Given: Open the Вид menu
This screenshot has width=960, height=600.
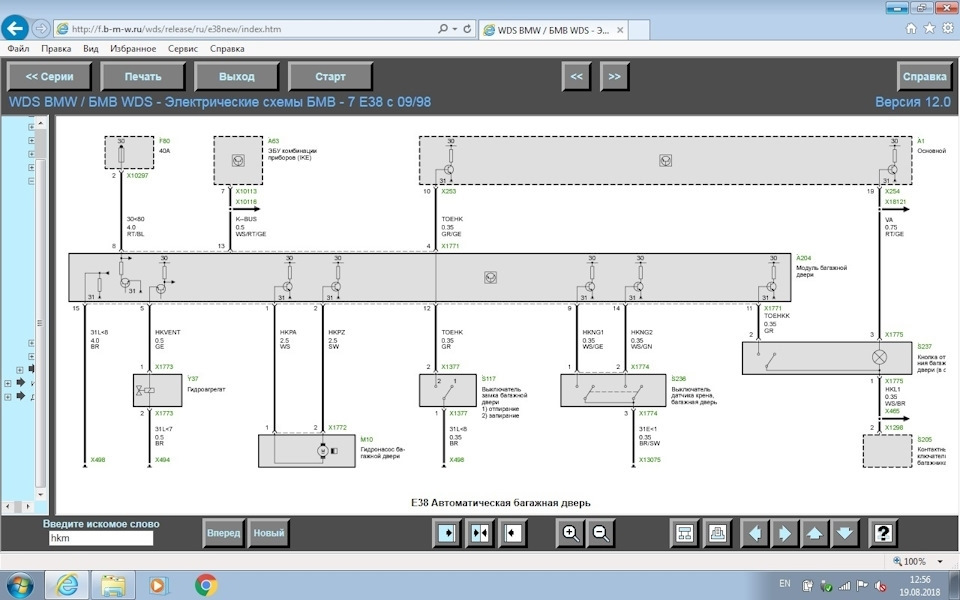Looking at the screenshot, I should coord(91,48).
